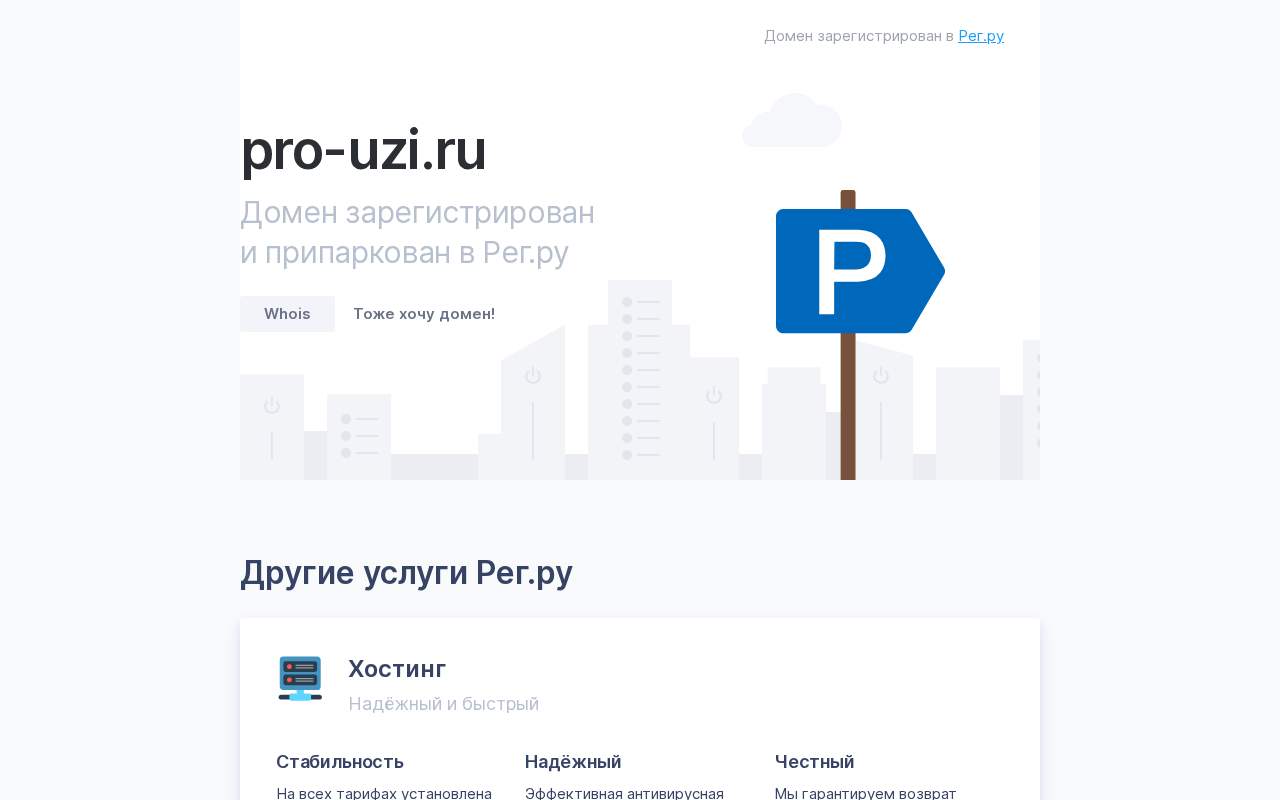Select the Стабильность column heading
This screenshot has width=1280, height=800.
[340, 762]
